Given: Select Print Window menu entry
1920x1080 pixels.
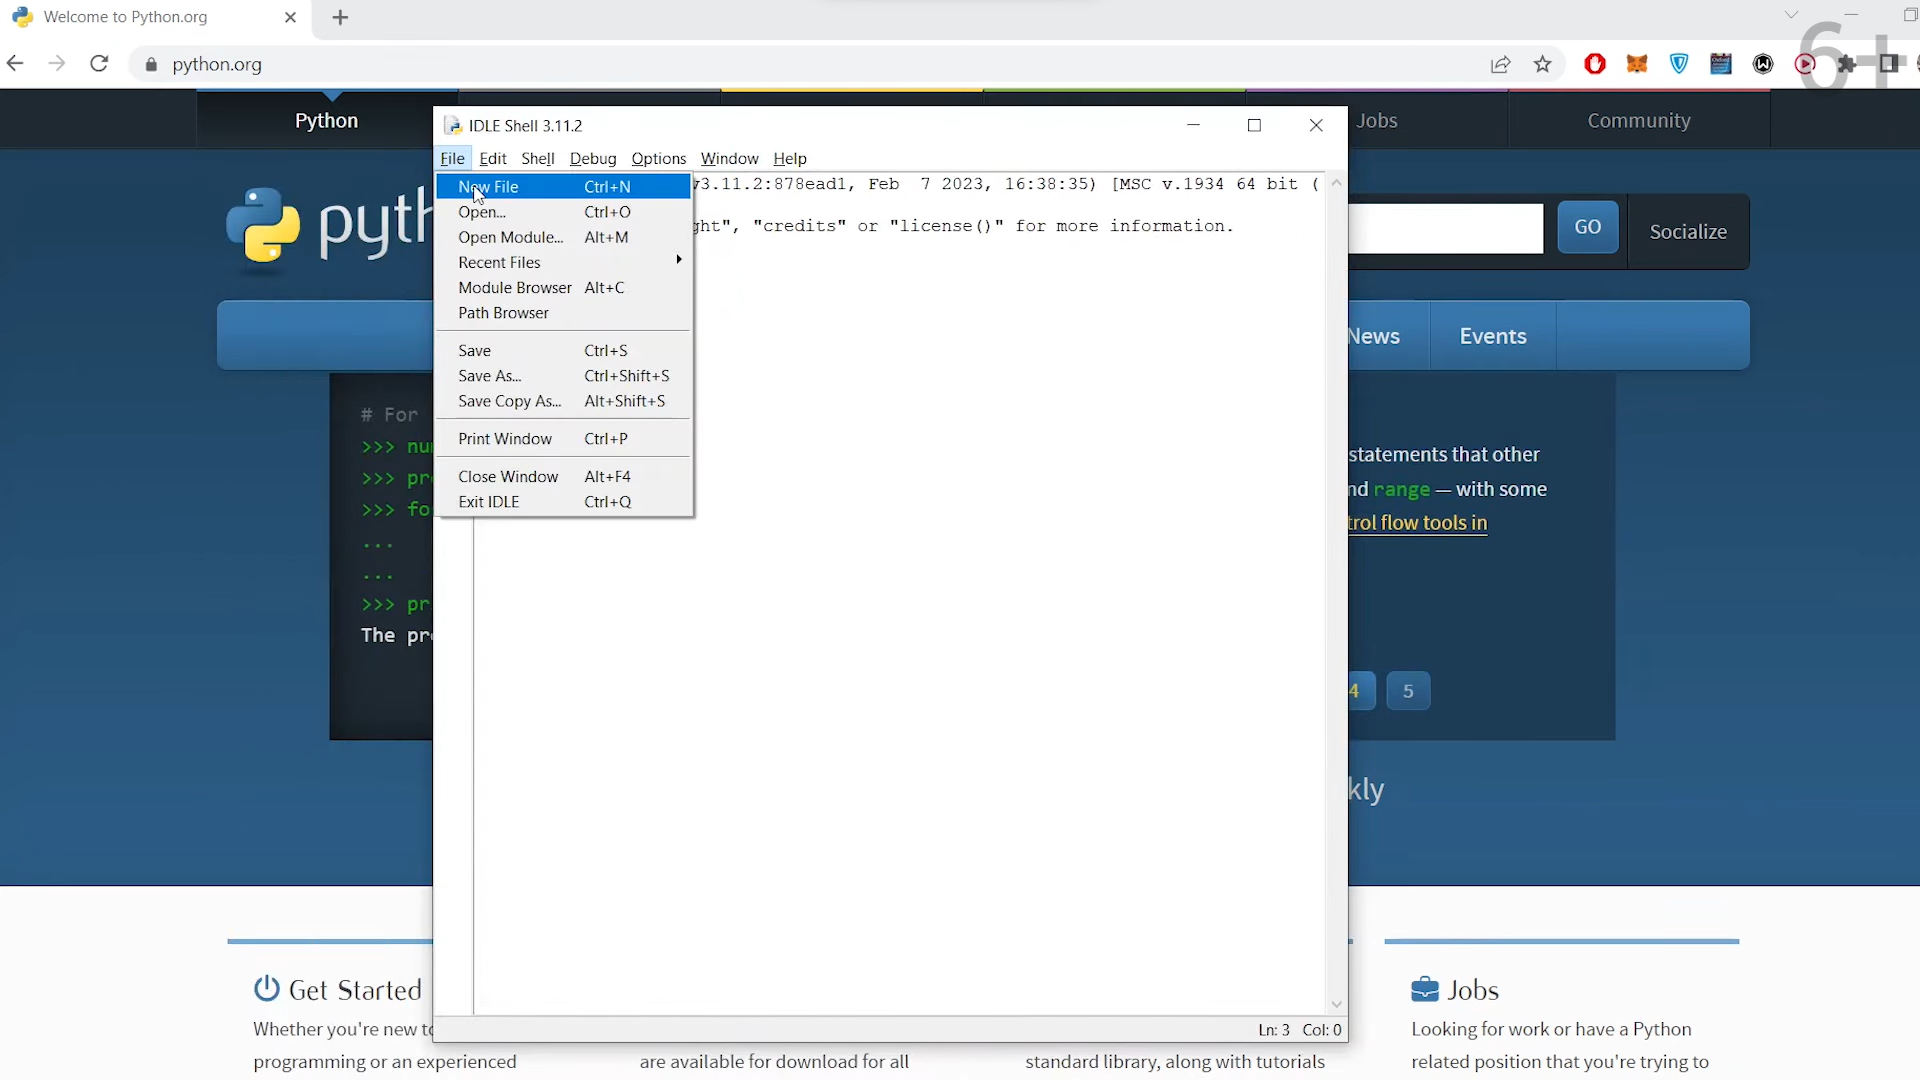Looking at the screenshot, I should click(564, 439).
